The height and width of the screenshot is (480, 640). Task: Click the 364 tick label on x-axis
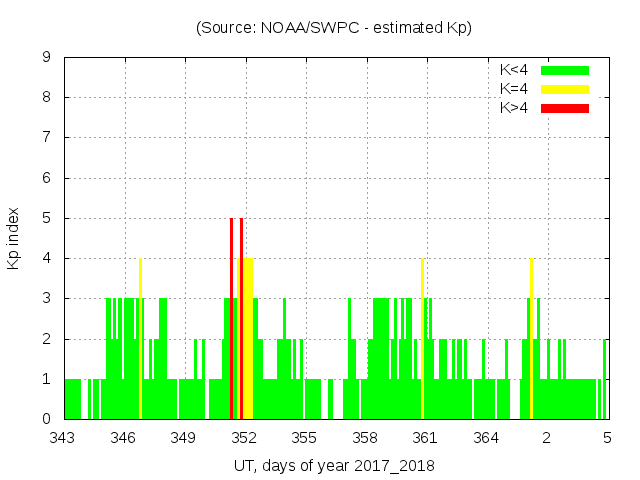[485, 437]
